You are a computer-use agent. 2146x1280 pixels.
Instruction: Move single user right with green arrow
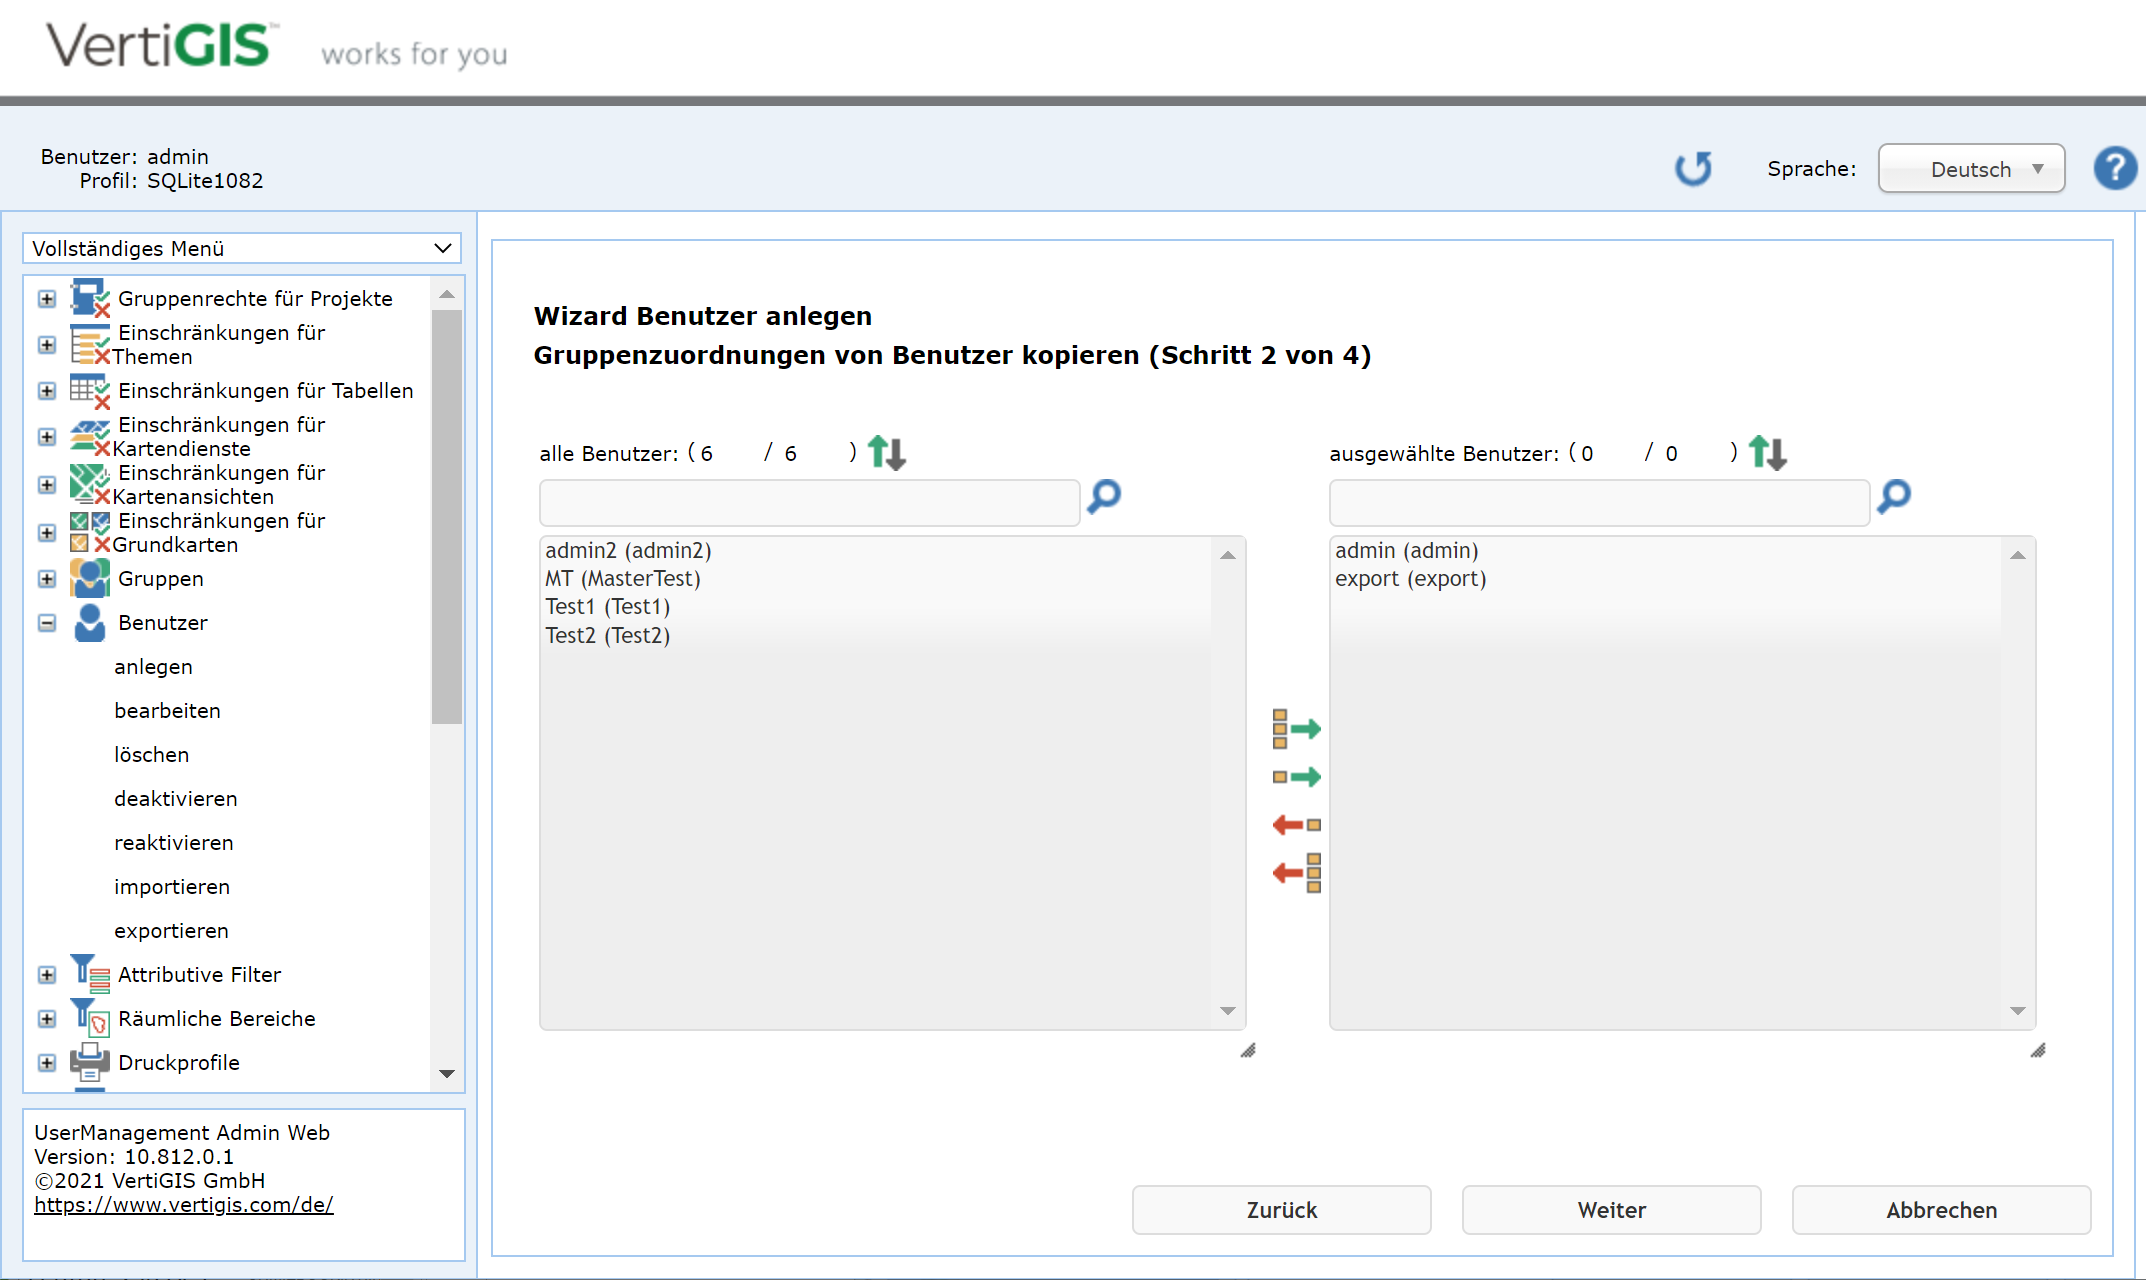click(1296, 777)
